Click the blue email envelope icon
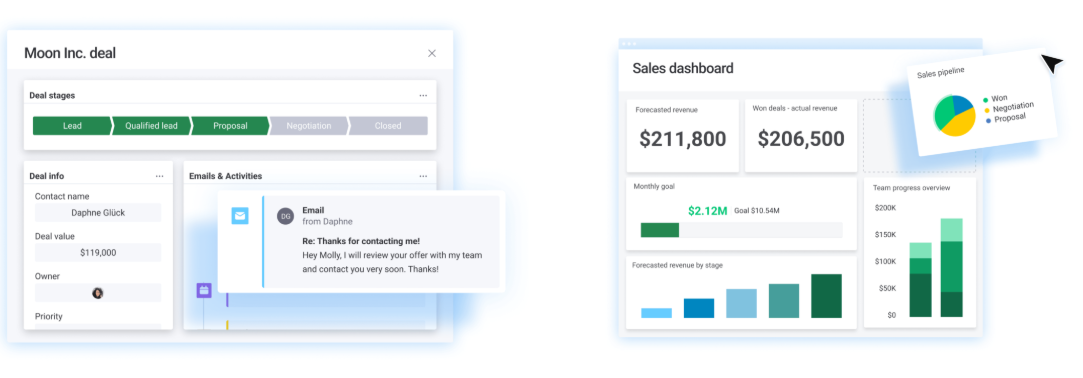The height and width of the screenshot is (378, 1083). tap(240, 216)
